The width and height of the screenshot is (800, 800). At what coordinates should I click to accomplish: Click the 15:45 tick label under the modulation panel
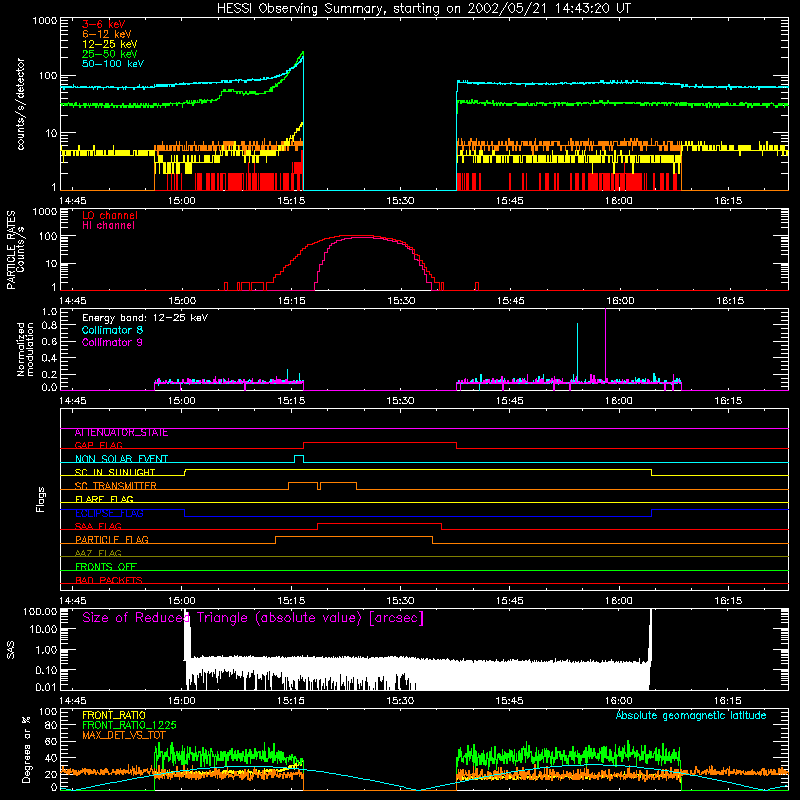click(510, 401)
